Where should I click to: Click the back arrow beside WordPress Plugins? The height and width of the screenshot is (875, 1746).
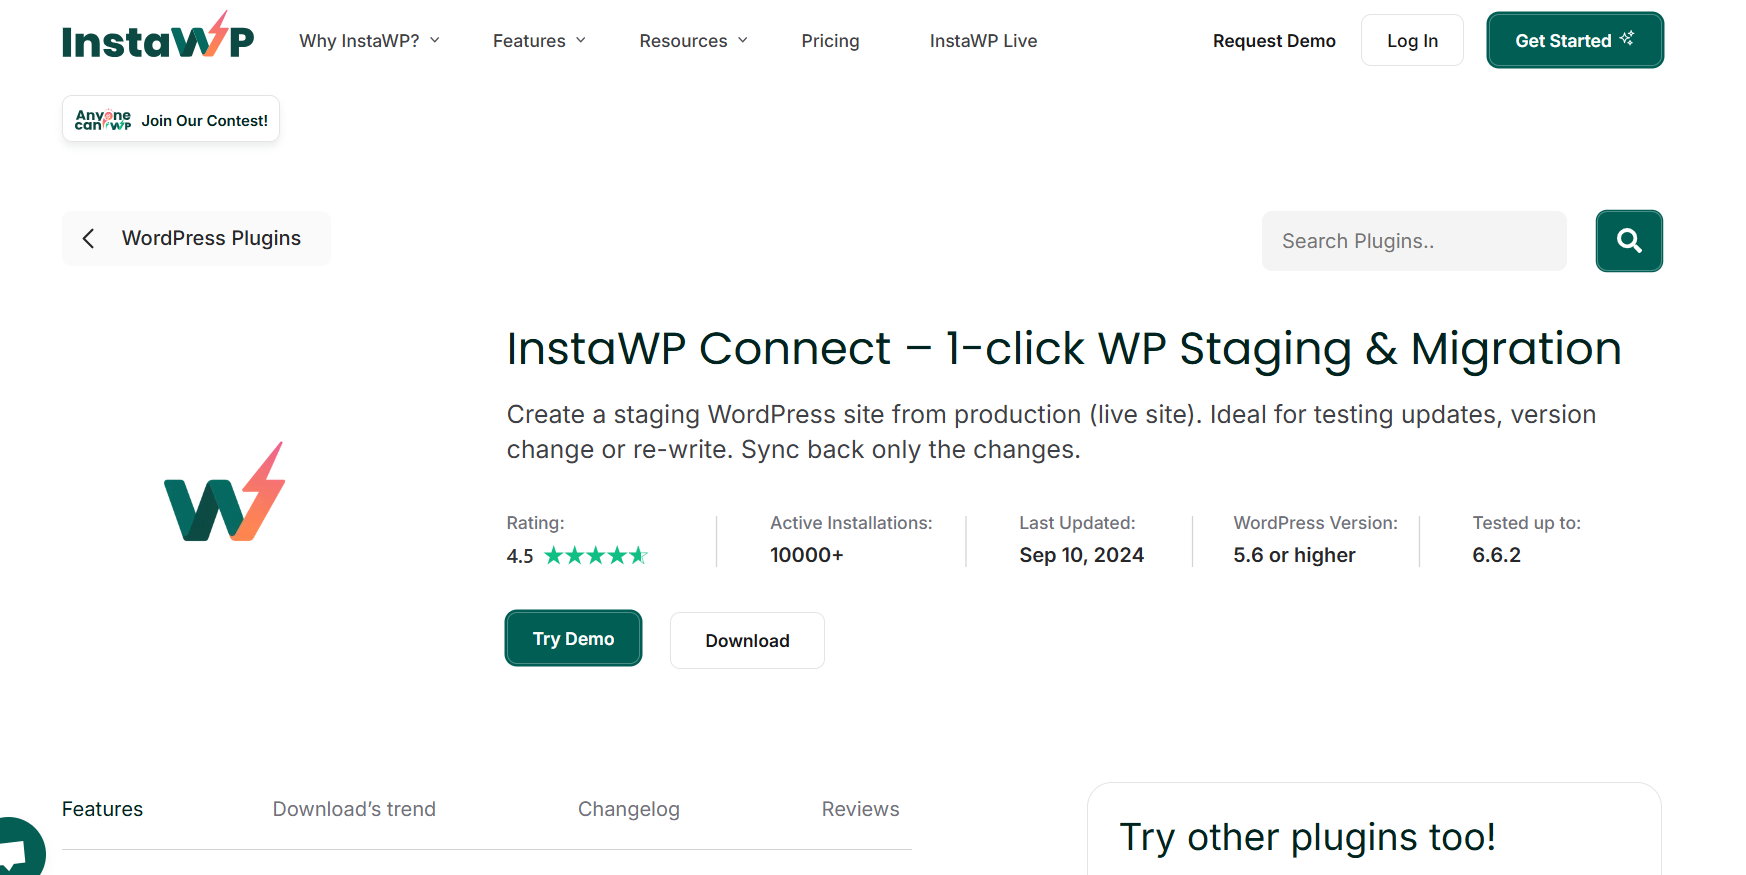click(x=89, y=238)
